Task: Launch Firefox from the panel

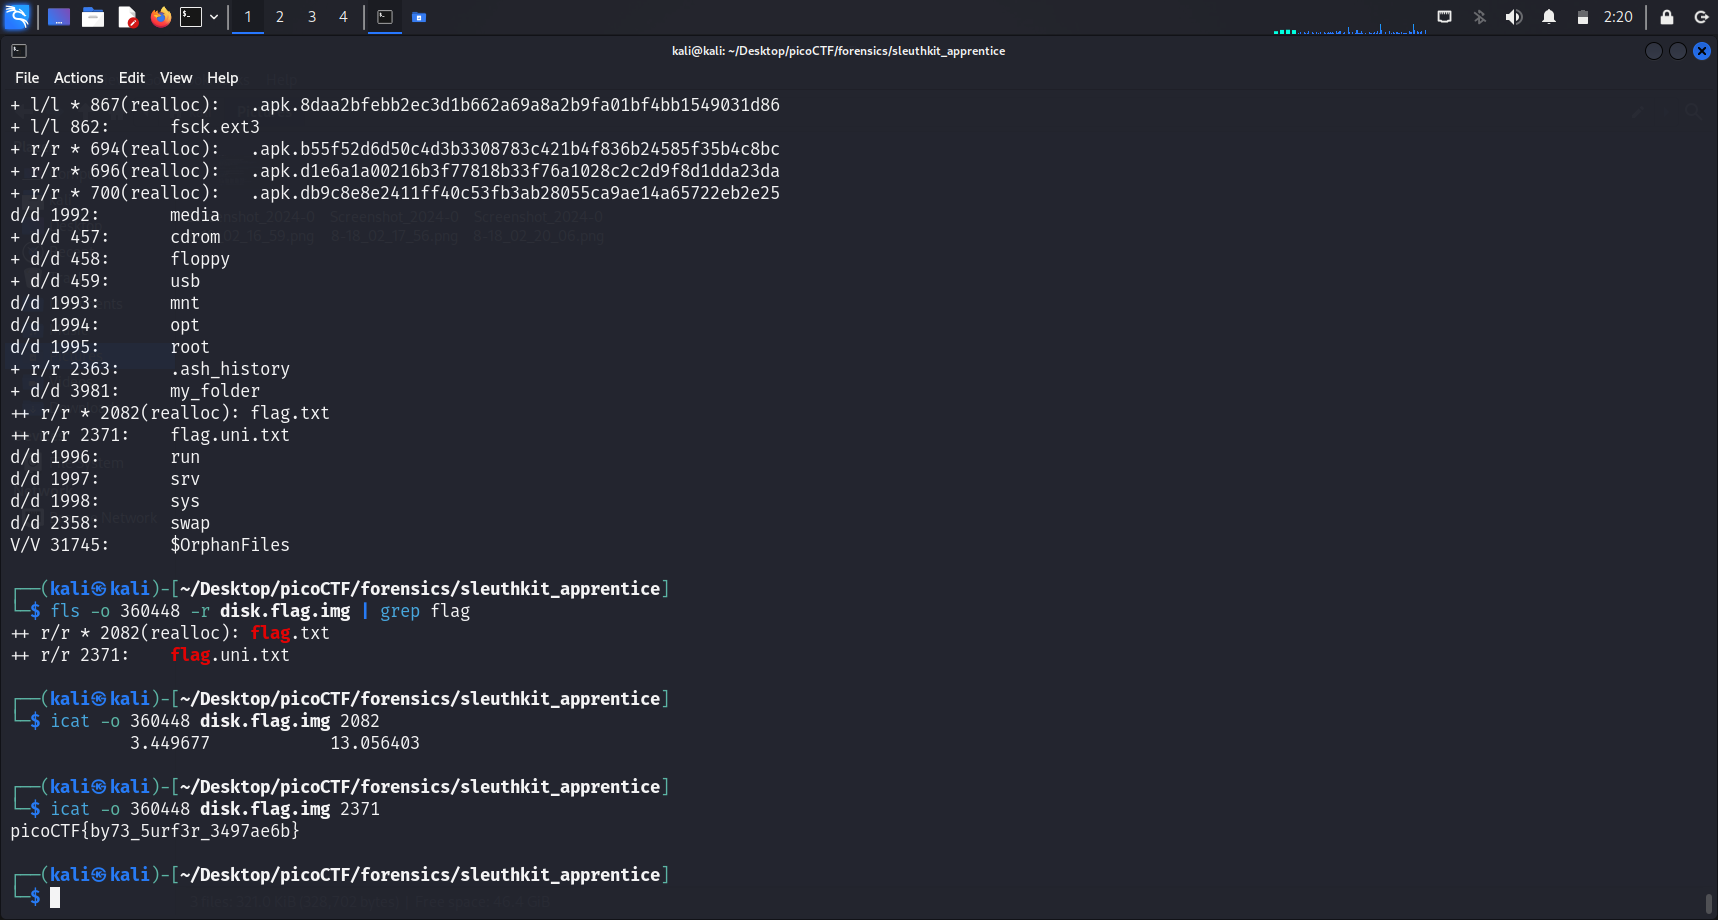Action: (160, 17)
